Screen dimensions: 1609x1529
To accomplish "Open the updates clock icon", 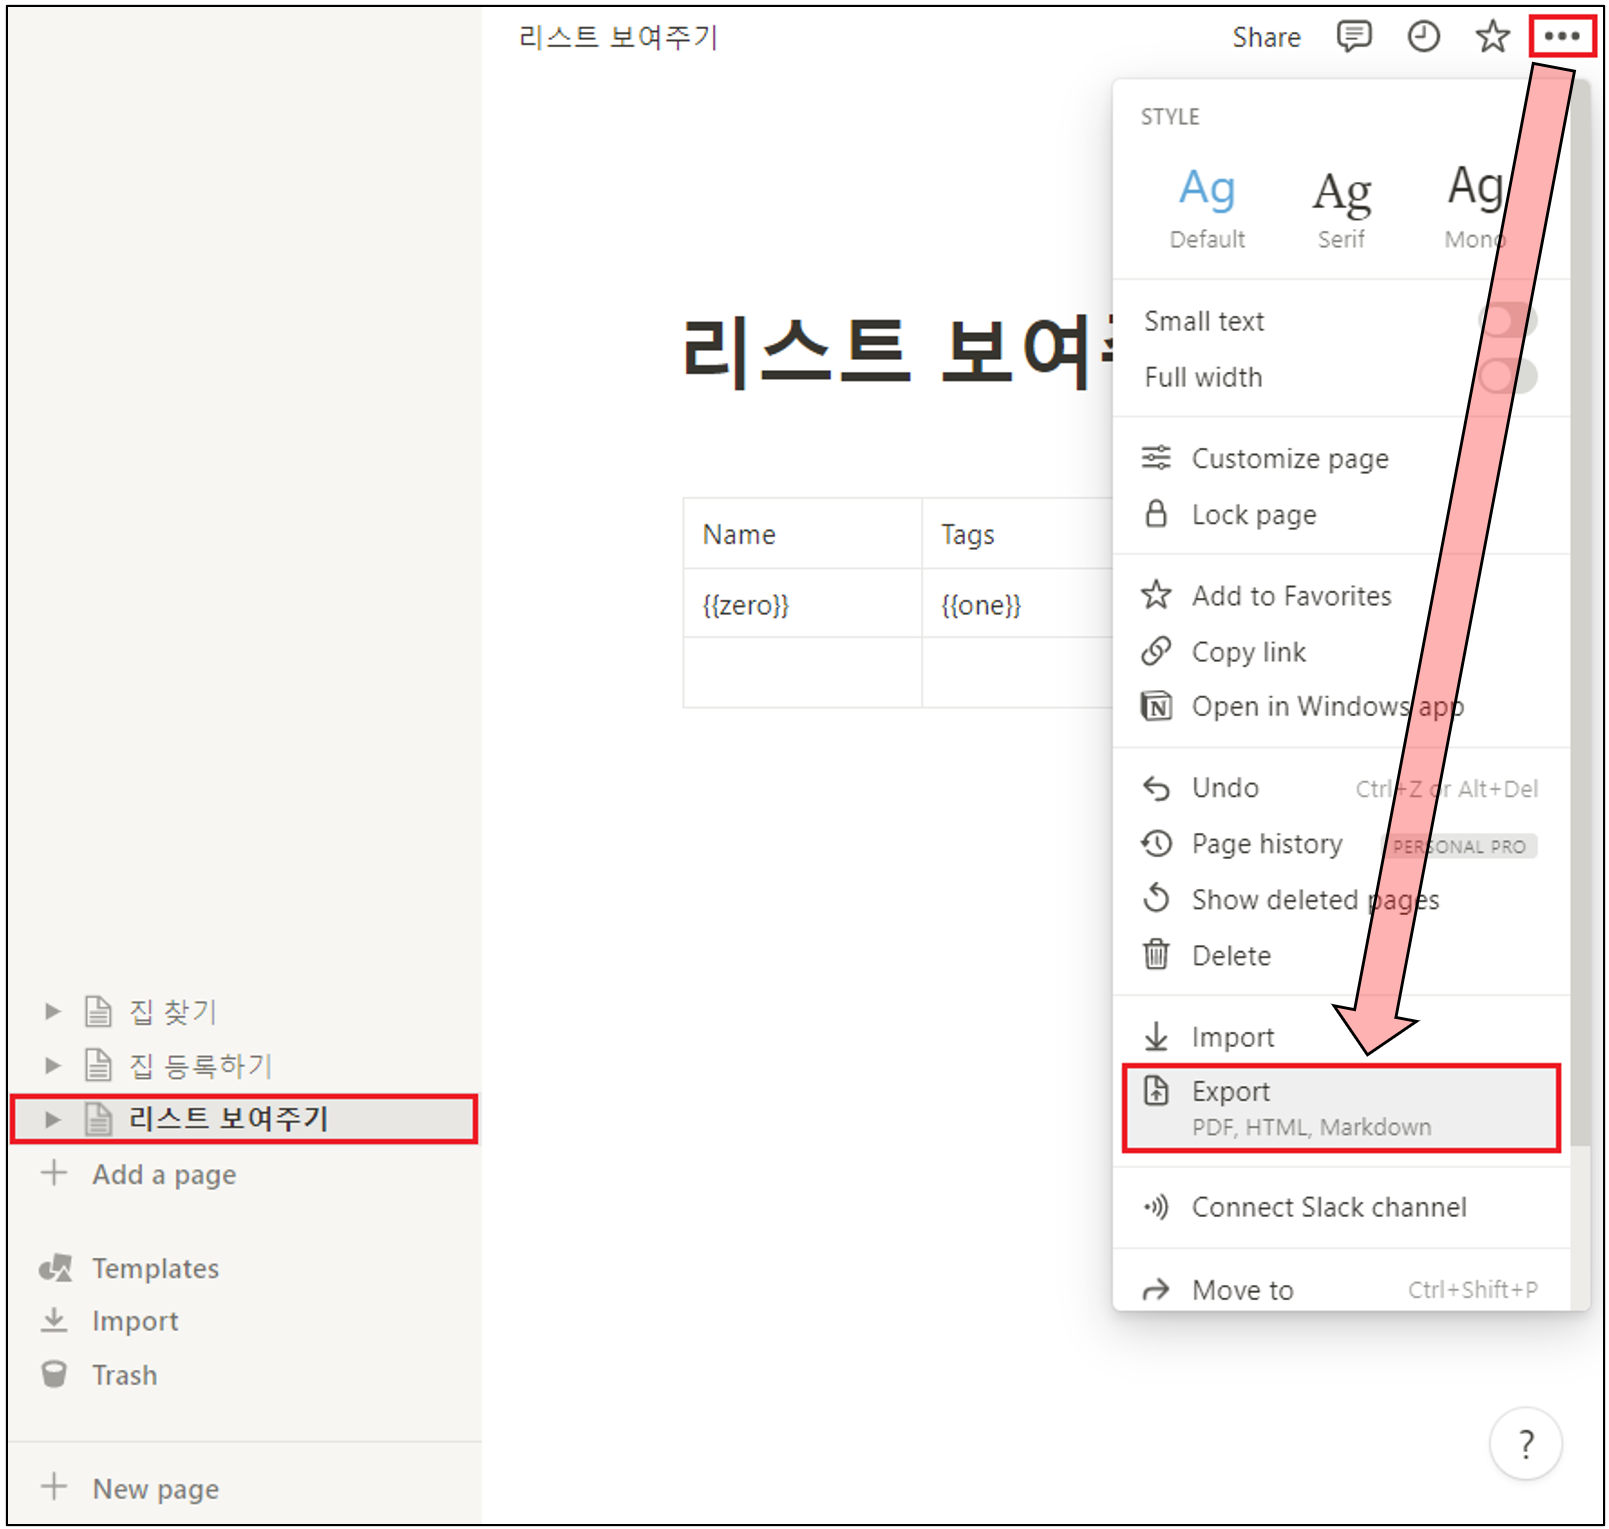I will point(1423,37).
